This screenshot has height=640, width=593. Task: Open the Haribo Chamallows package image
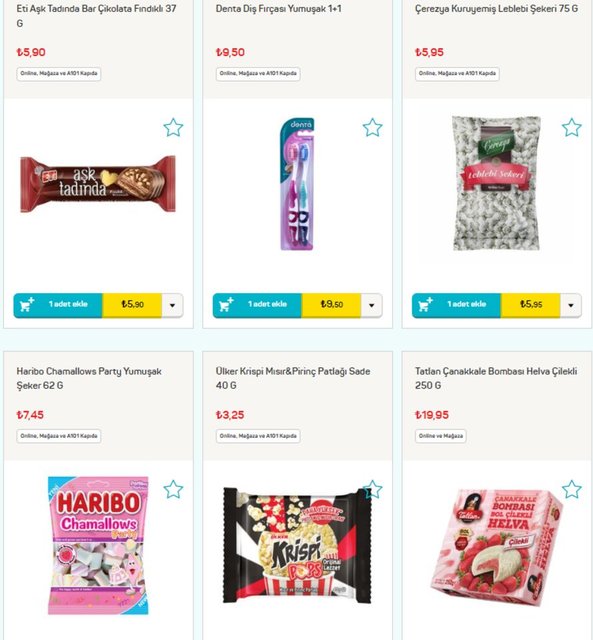[98, 545]
